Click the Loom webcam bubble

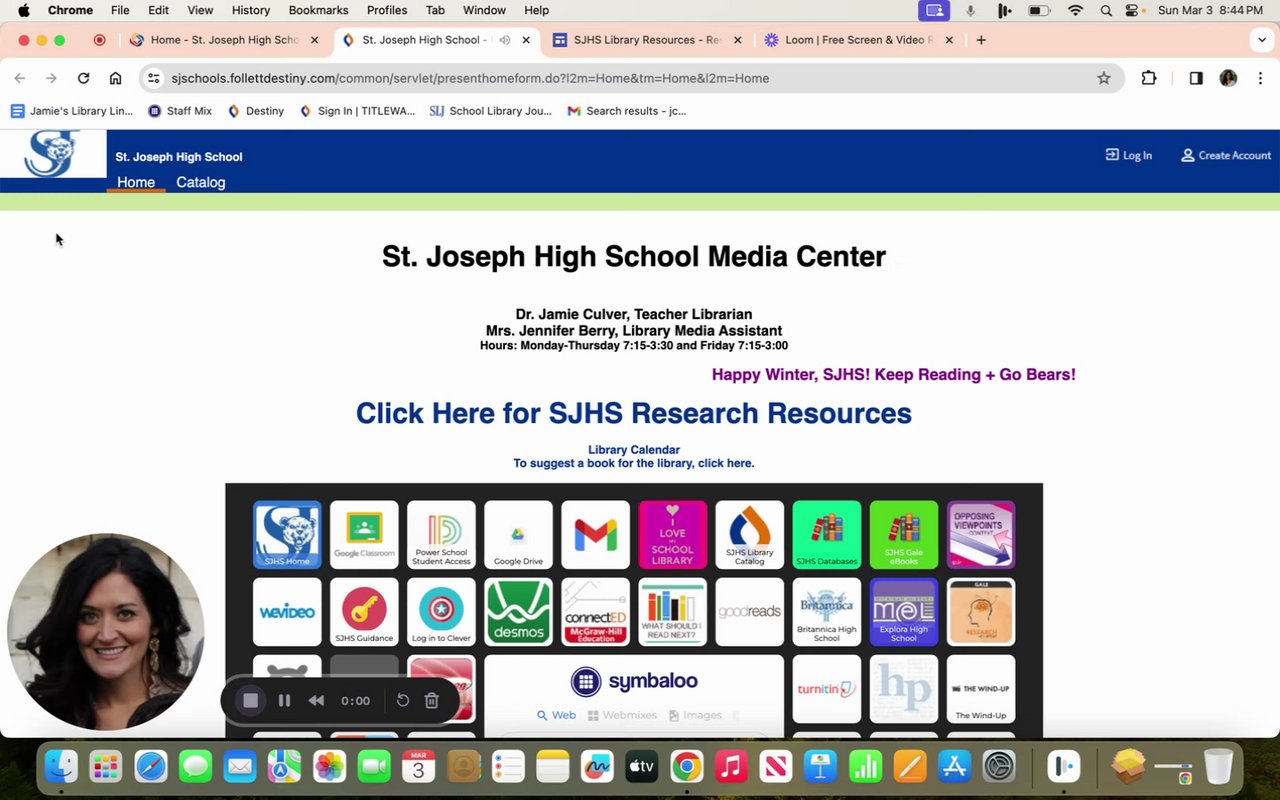[106, 631]
